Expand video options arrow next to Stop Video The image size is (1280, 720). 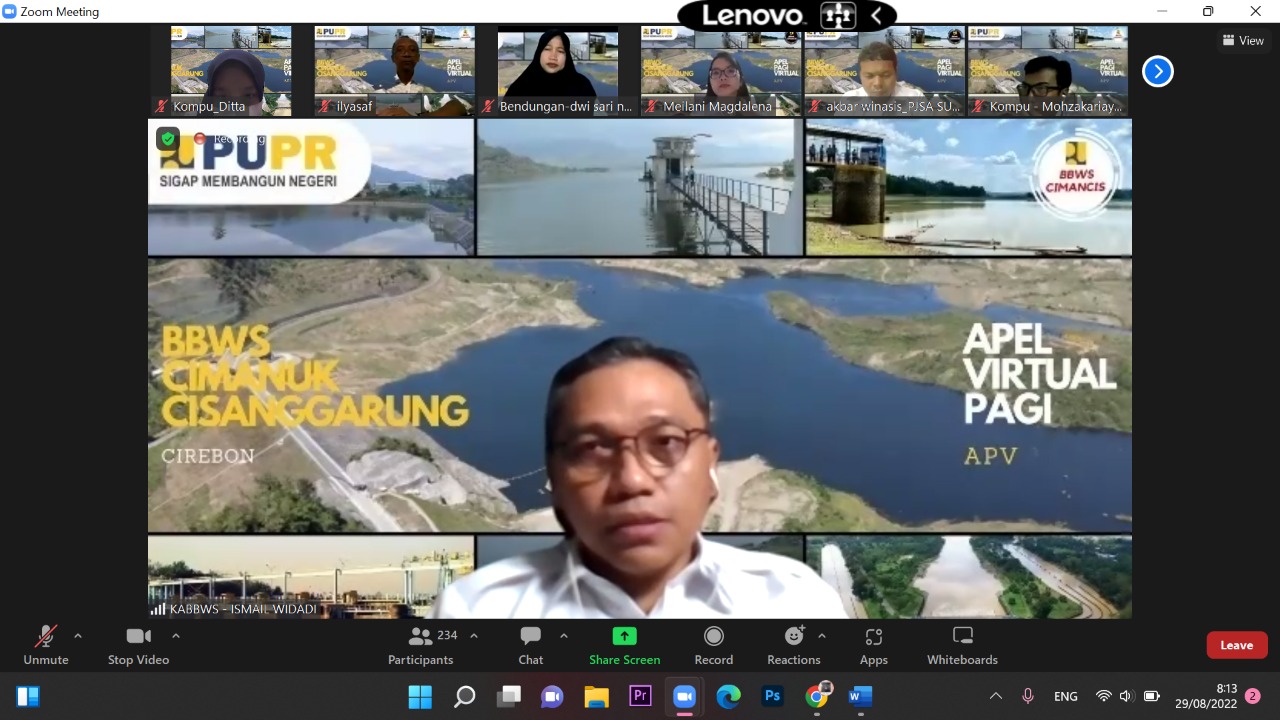(176, 636)
